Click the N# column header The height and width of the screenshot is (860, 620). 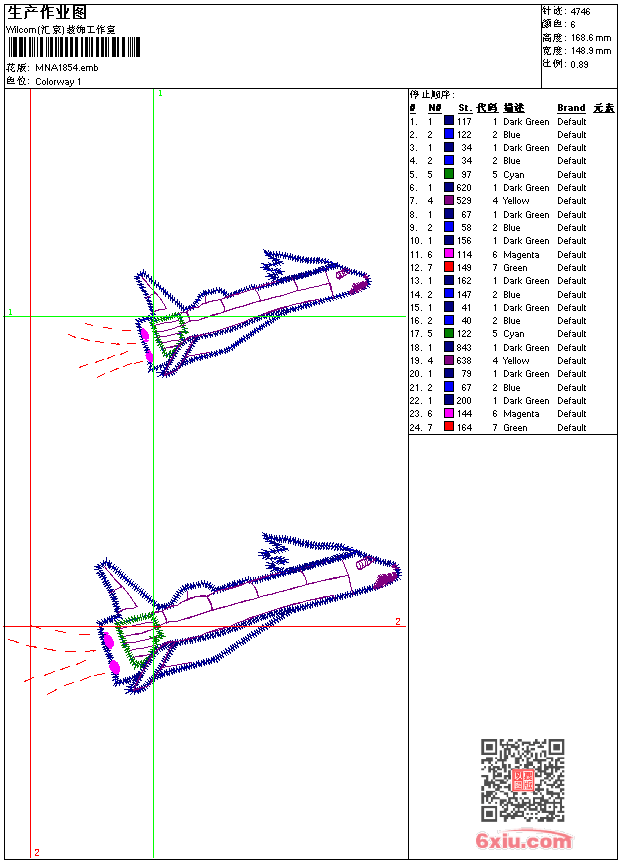coord(435,108)
